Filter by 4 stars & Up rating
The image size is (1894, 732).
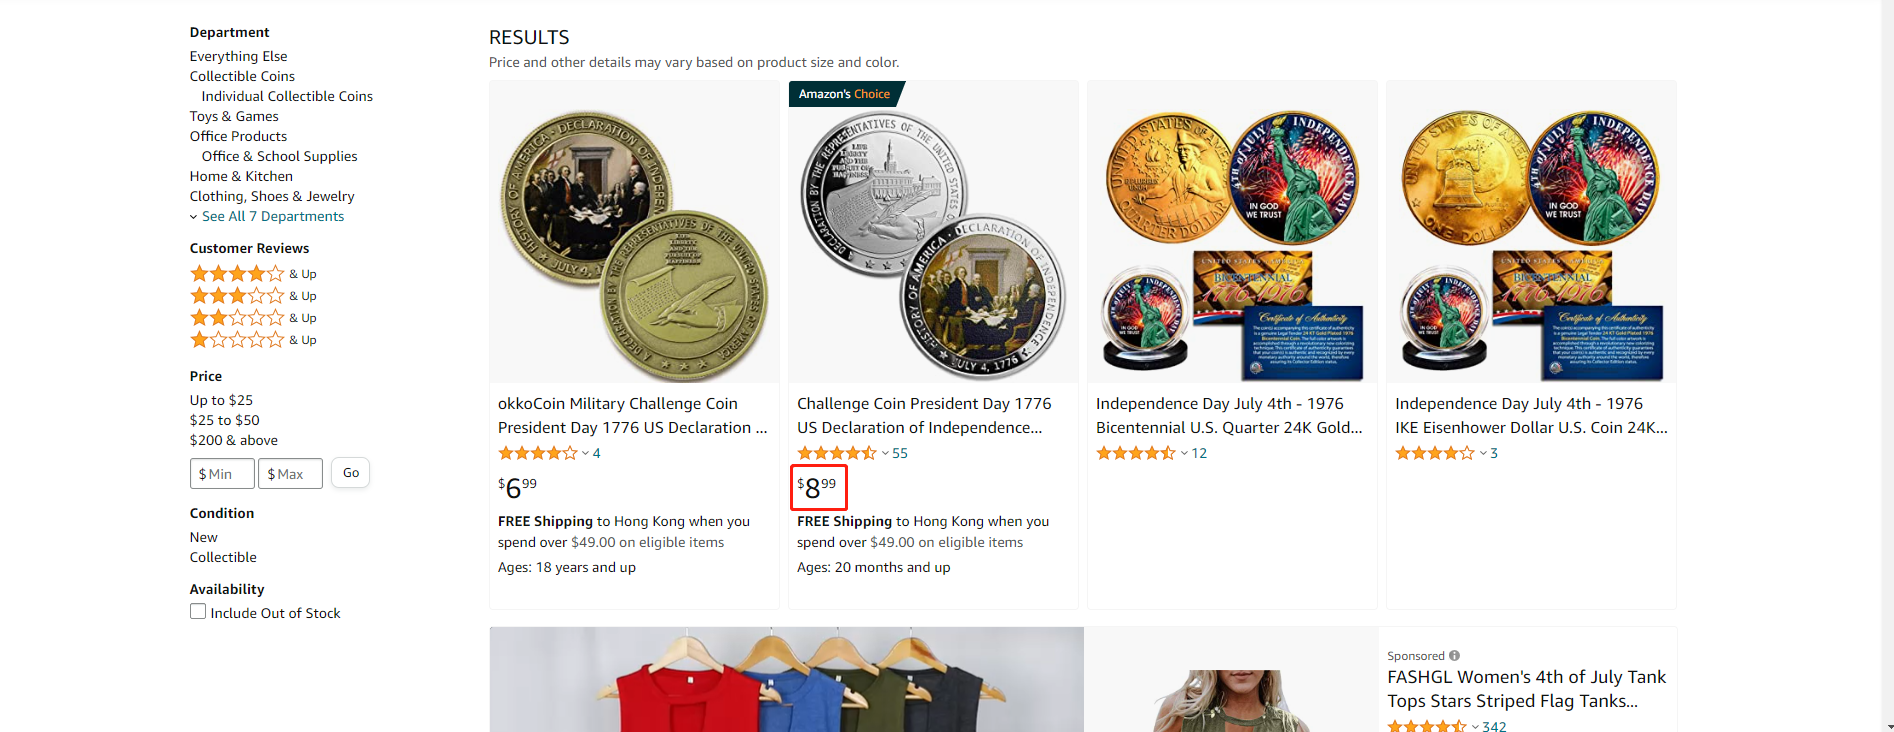tap(253, 274)
